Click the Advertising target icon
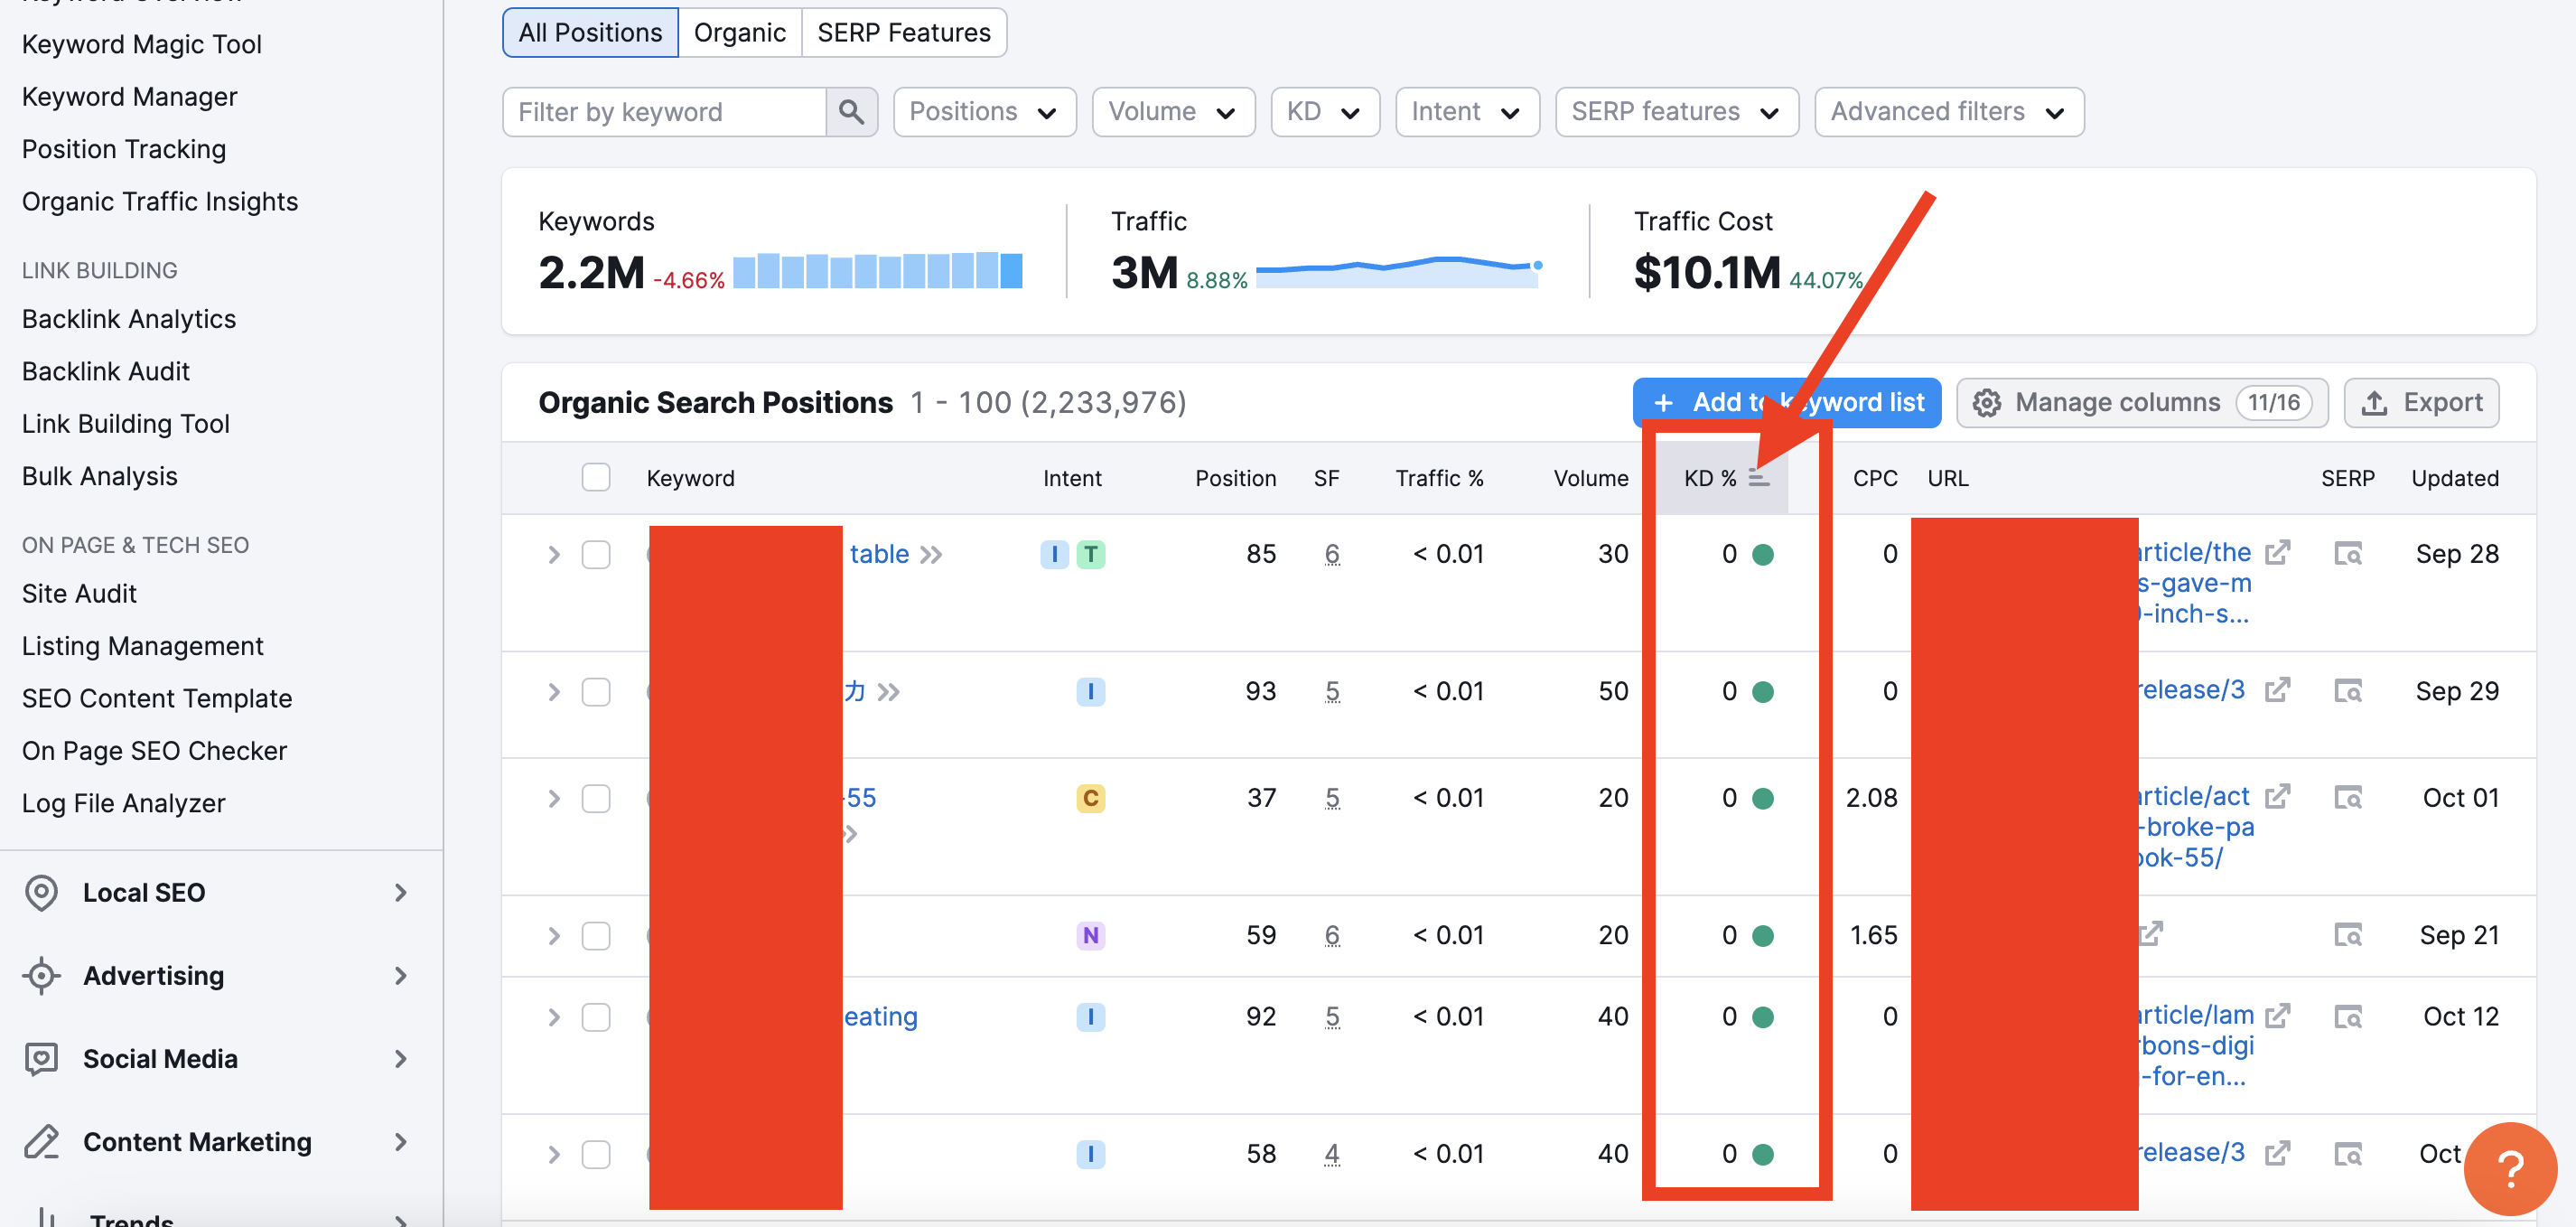The width and height of the screenshot is (2576, 1227). point(41,975)
